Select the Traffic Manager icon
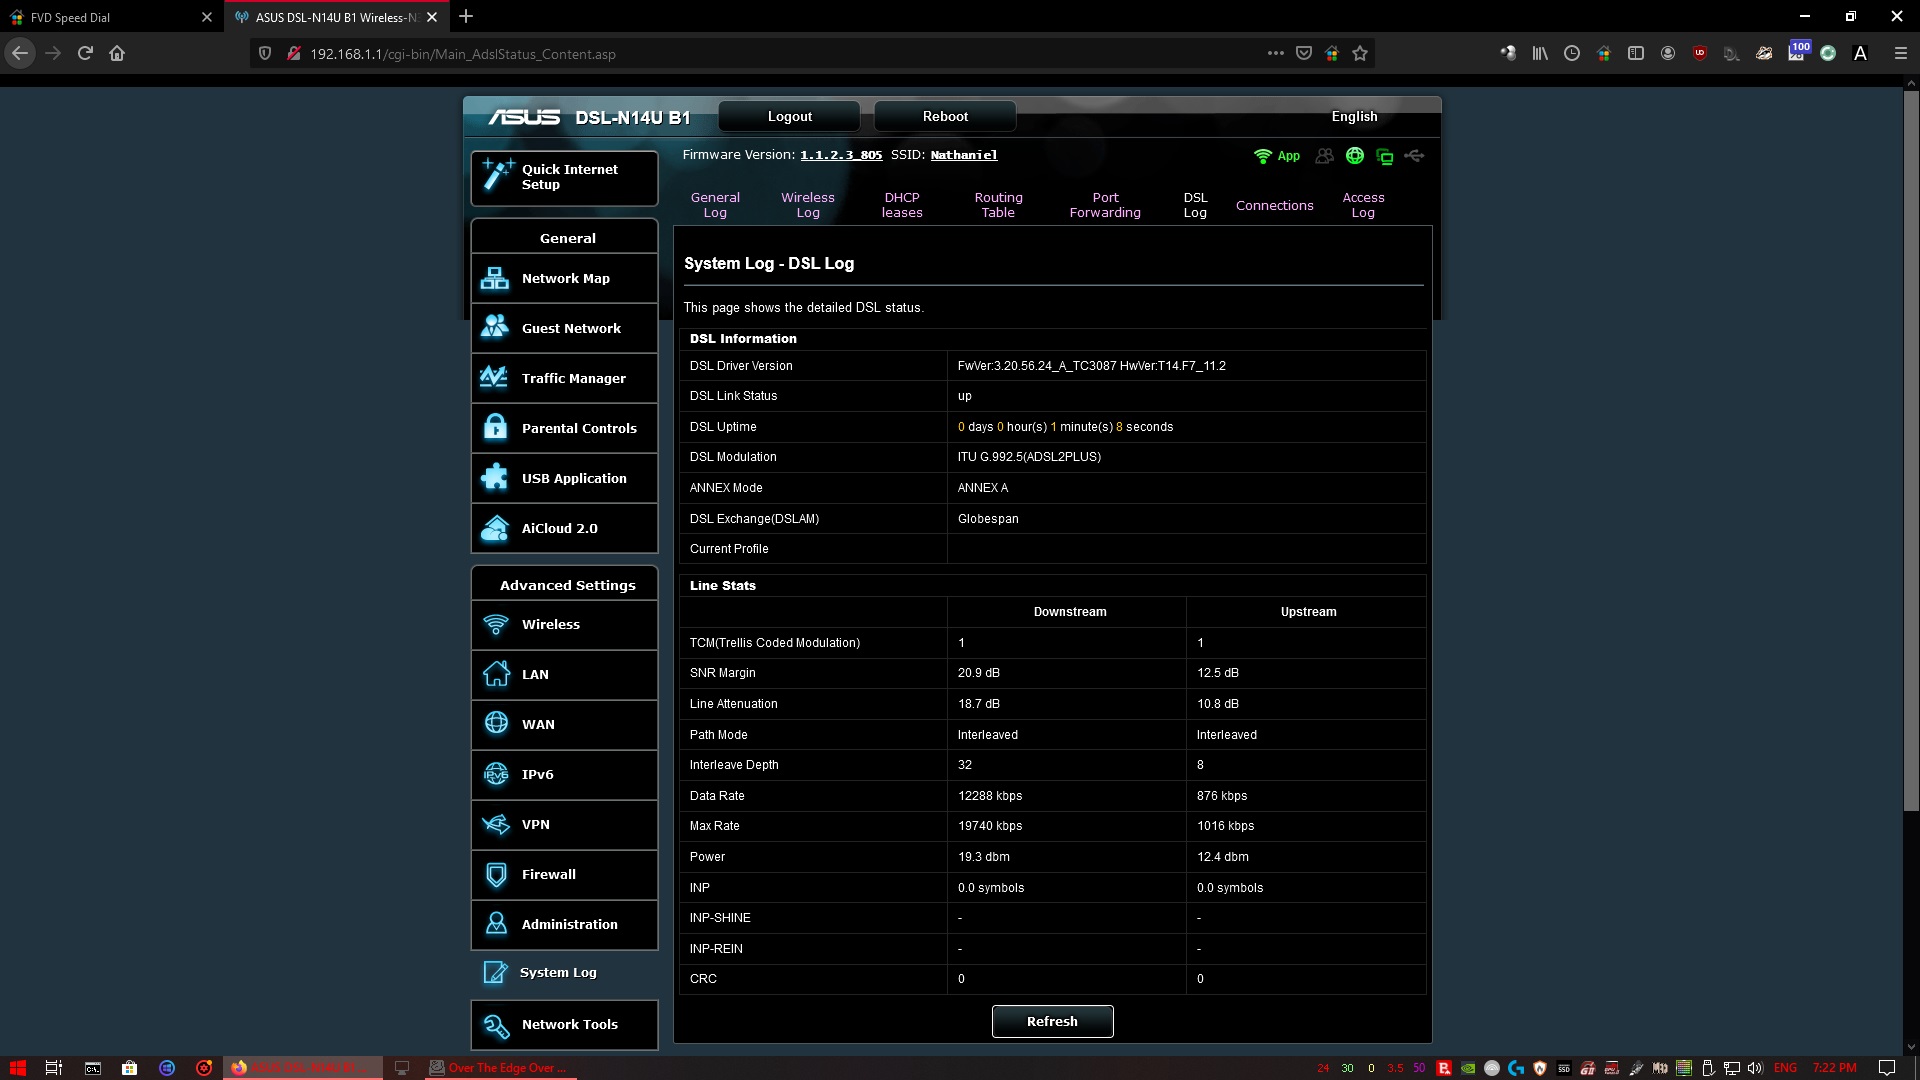This screenshot has width=1920, height=1080. (x=495, y=377)
